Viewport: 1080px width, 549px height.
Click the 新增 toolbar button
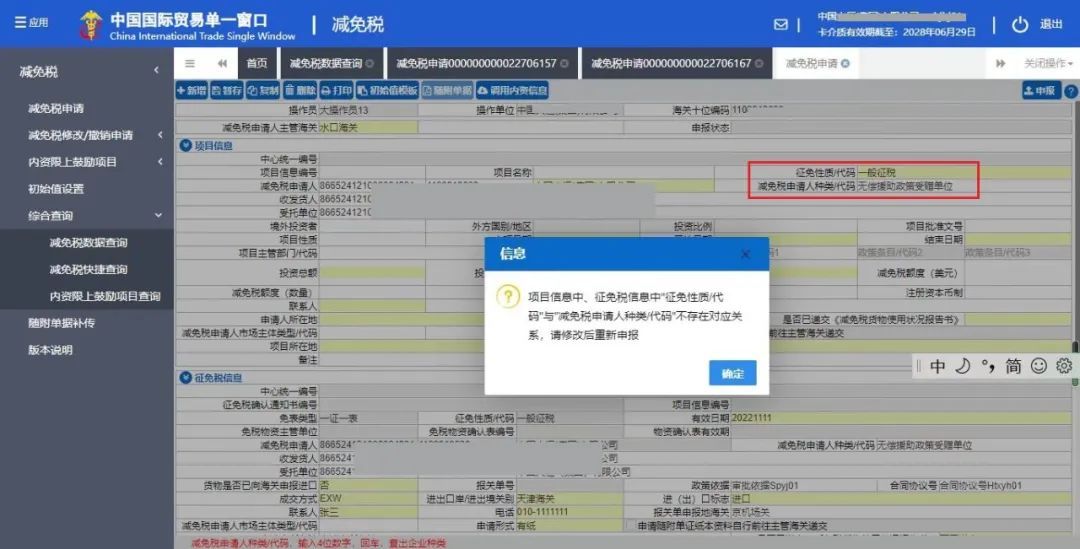click(x=191, y=90)
